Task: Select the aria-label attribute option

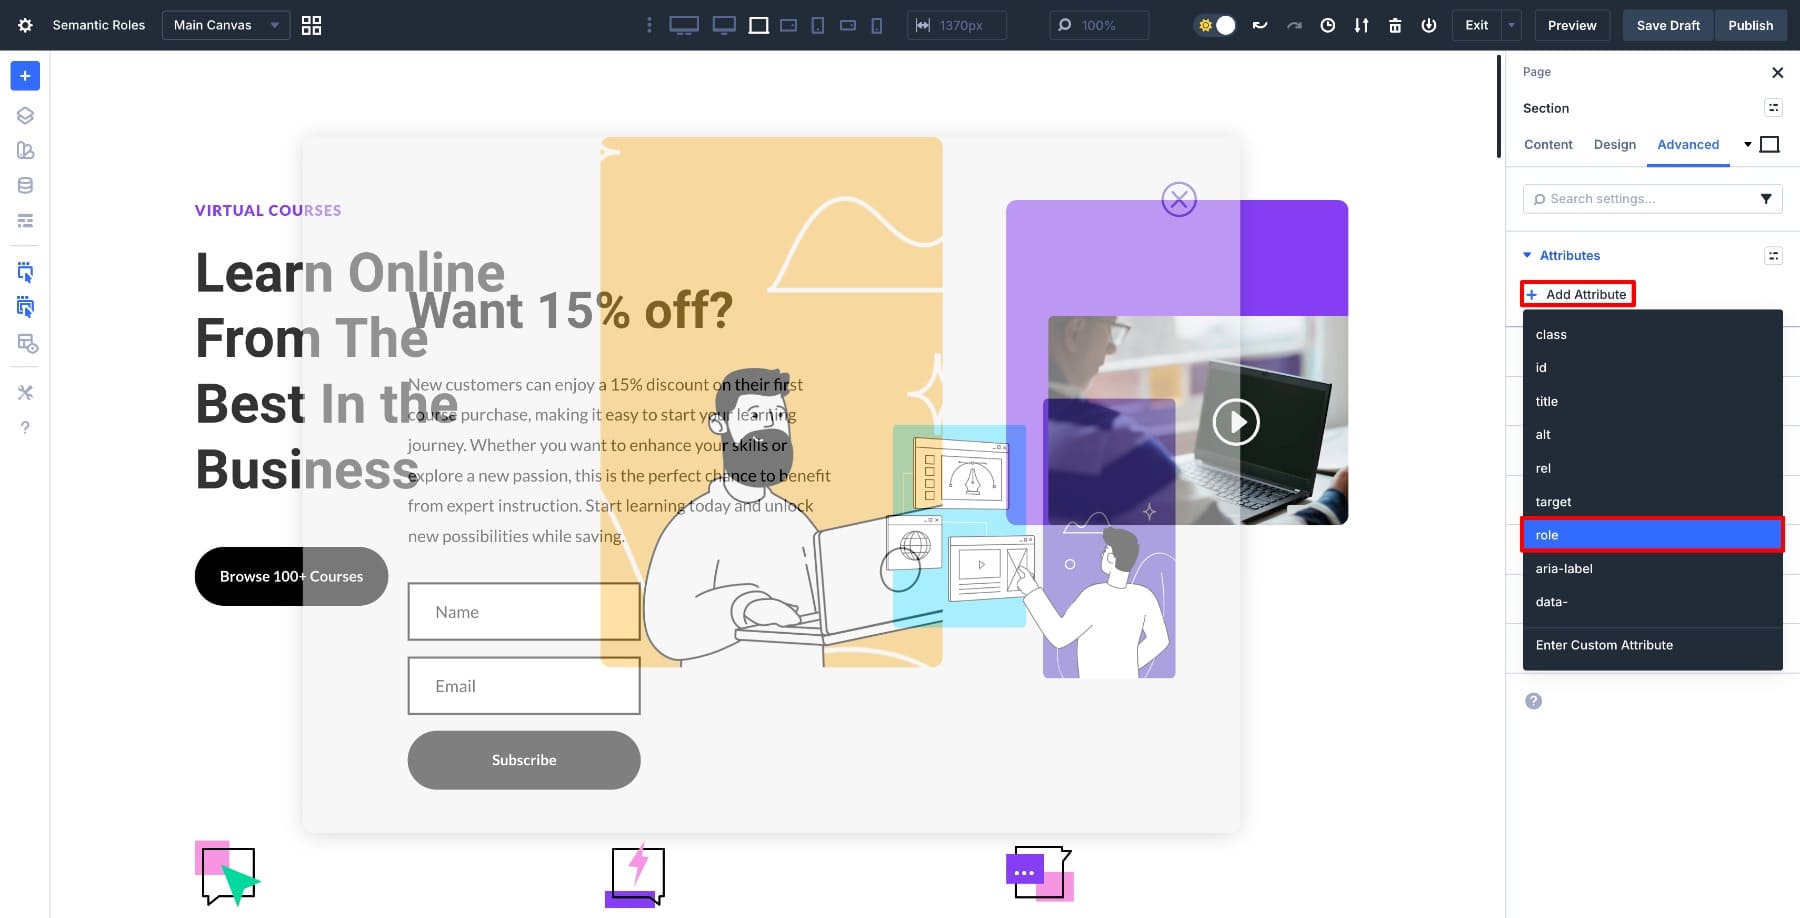Action: [1564, 568]
